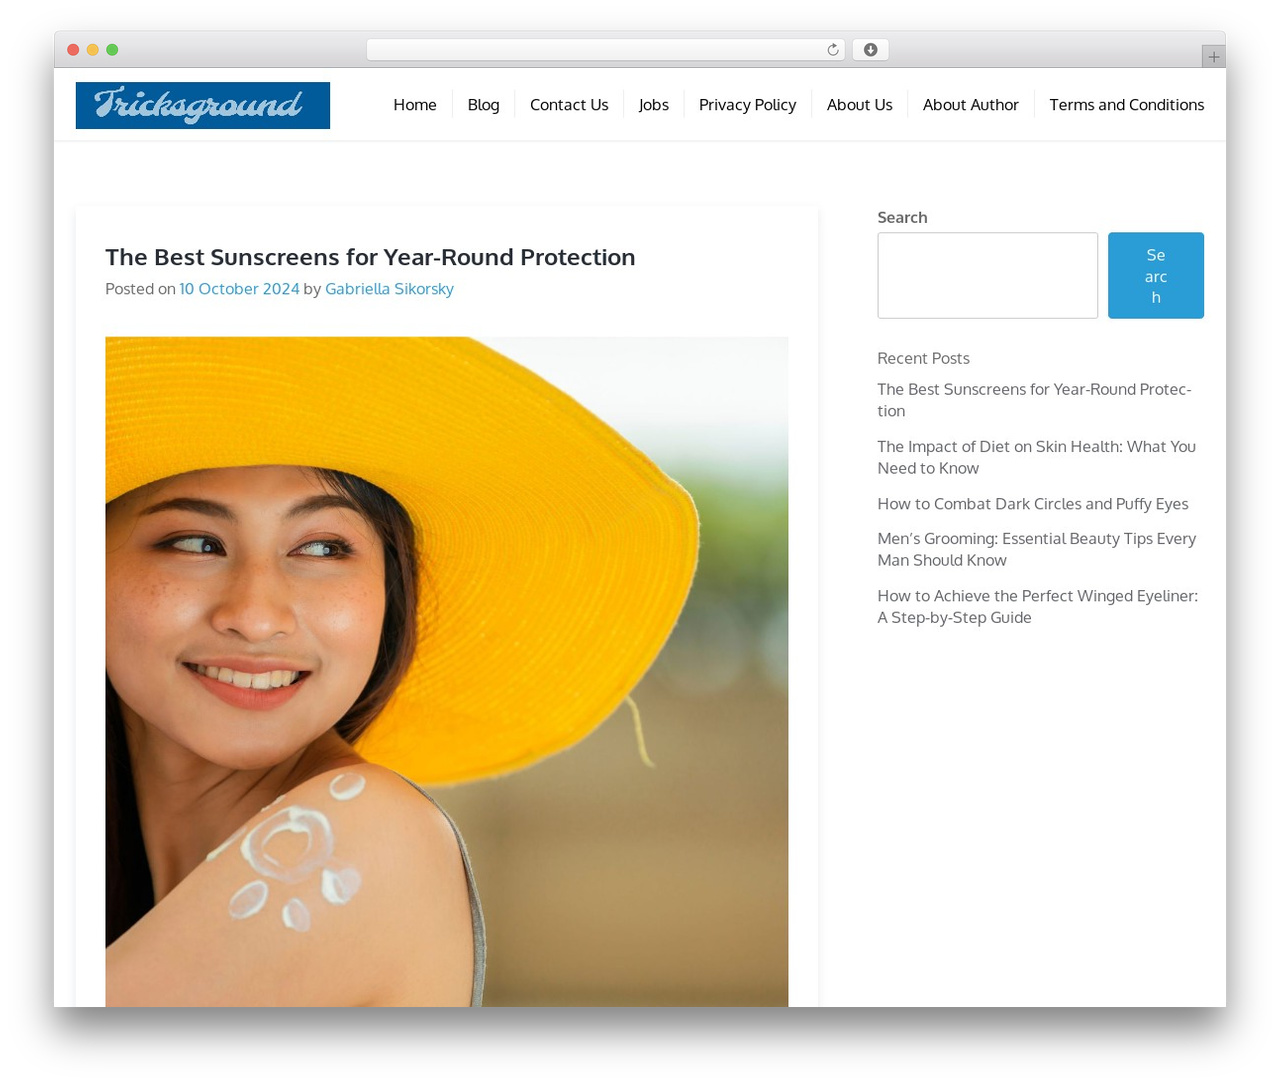Image resolution: width=1280 pixels, height=1084 pixels.
Task: Open recent post Combat Dark Circles and Puffy Eyes
Action: [1033, 504]
